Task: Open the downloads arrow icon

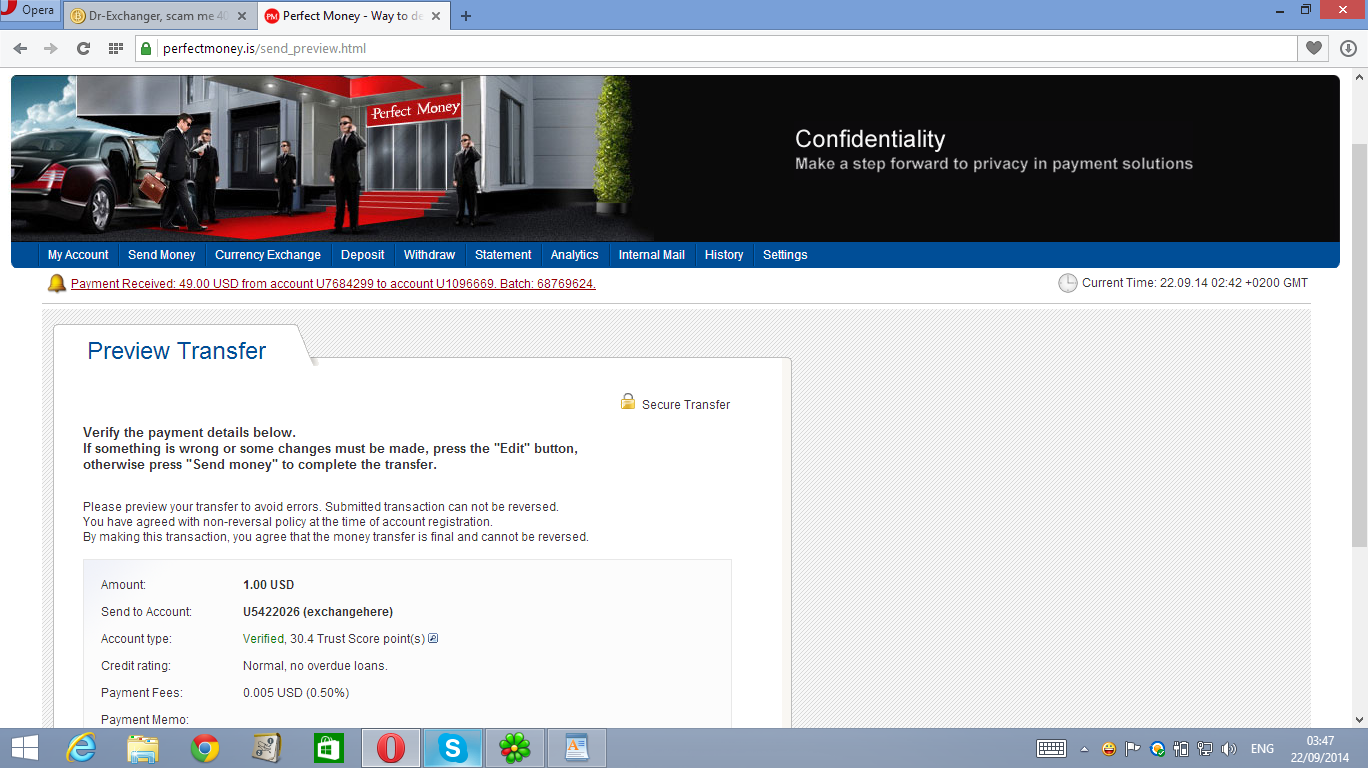Action: tap(1348, 48)
